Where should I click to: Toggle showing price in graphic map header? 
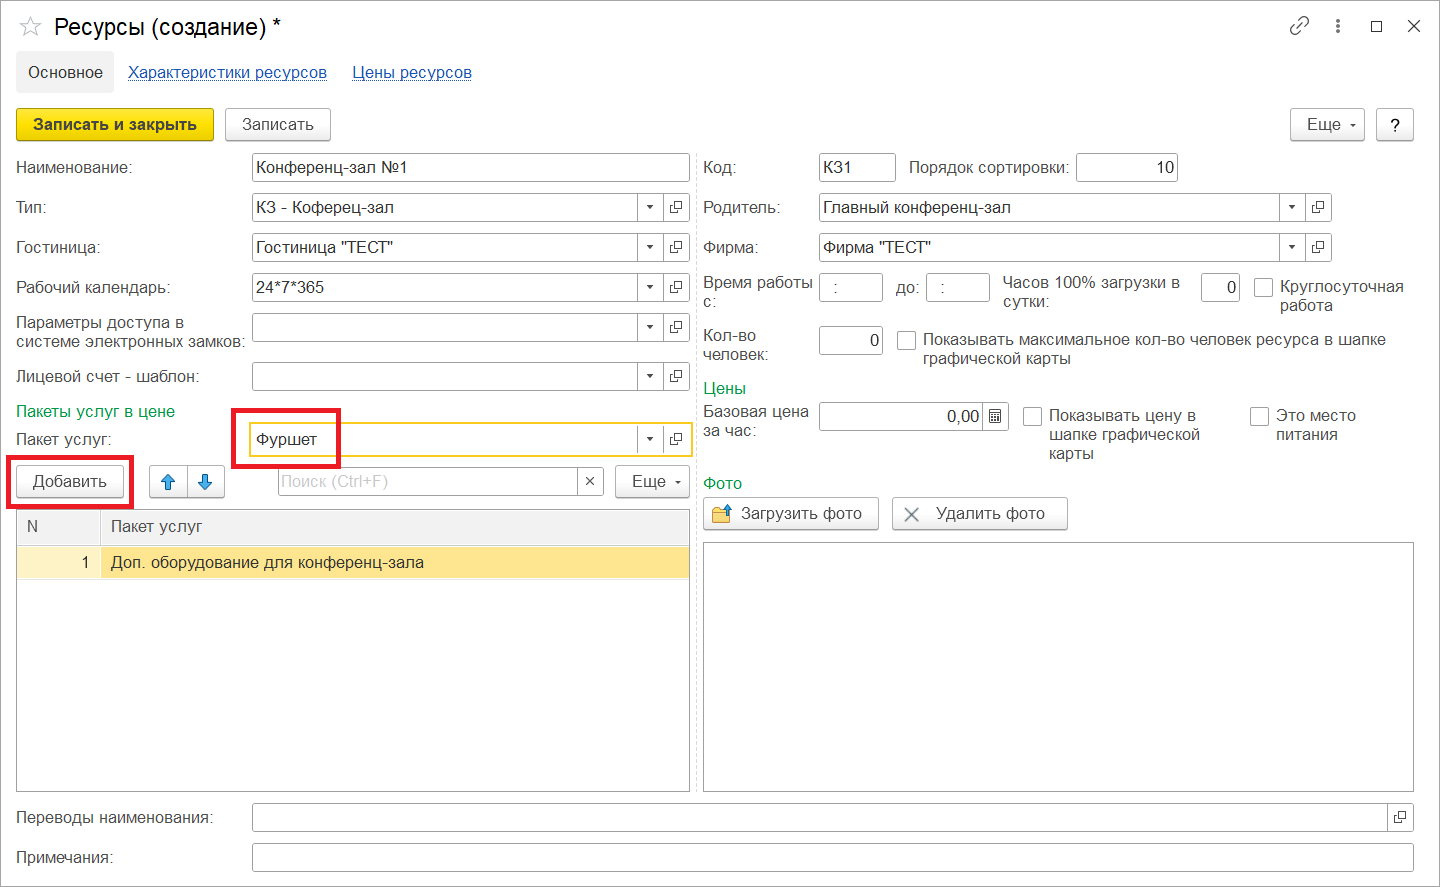[1032, 416]
